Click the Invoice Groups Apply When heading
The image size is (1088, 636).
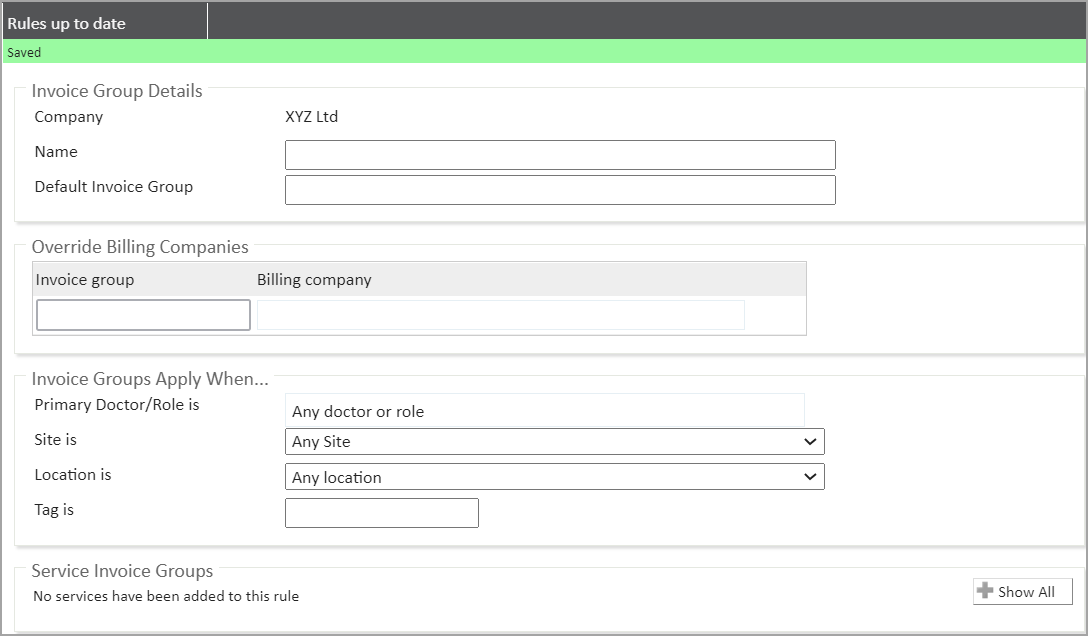tap(150, 379)
